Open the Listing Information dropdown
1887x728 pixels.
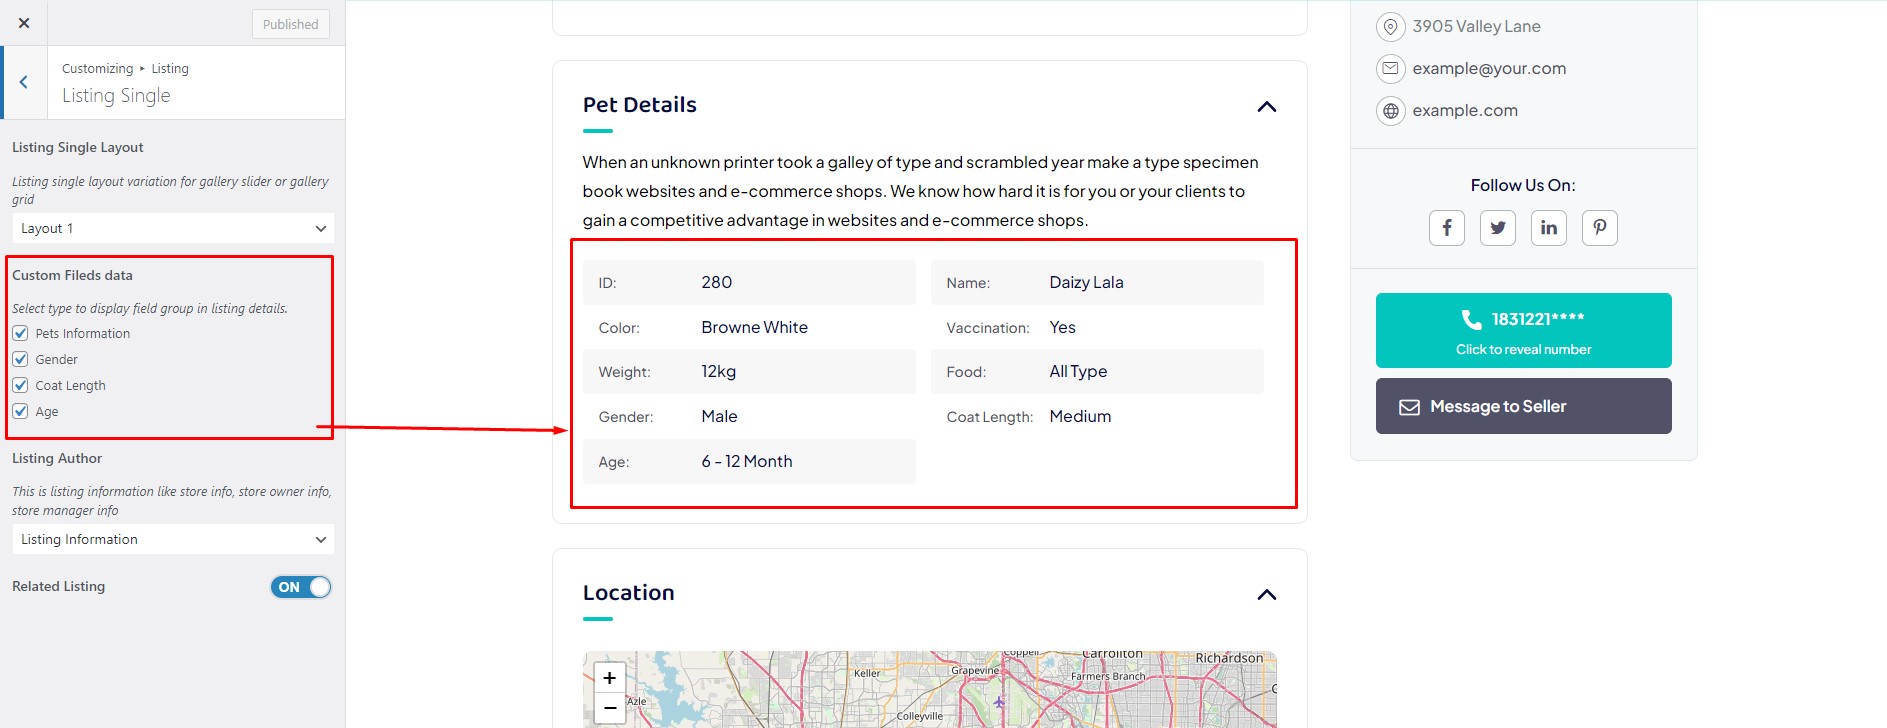click(x=173, y=539)
